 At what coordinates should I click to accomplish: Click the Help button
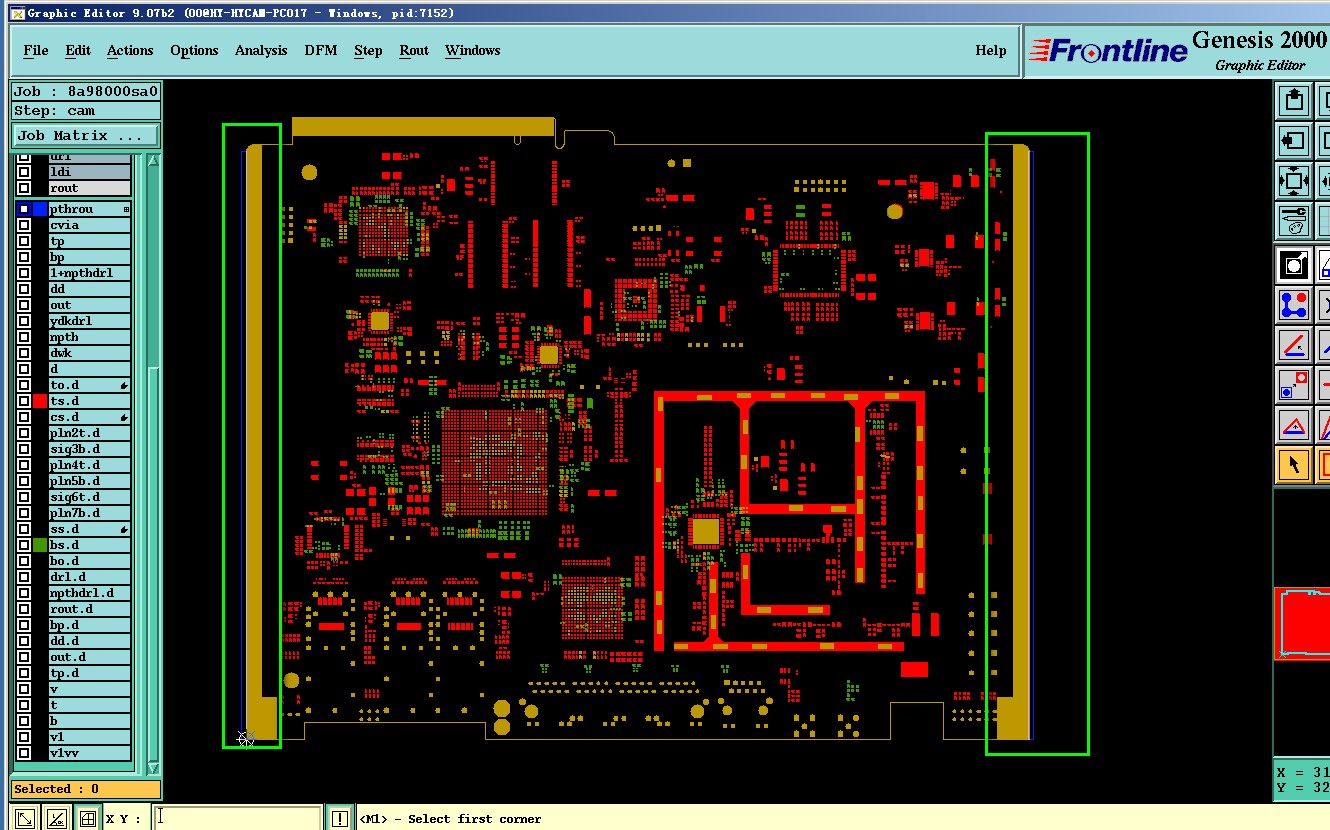pyautogui.click(x=991, y=50)
